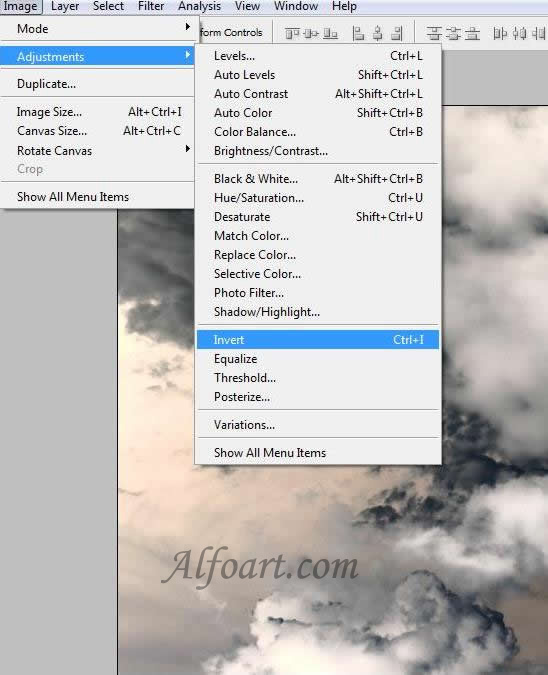Click the Align bottom edges icon

point(330,33)
